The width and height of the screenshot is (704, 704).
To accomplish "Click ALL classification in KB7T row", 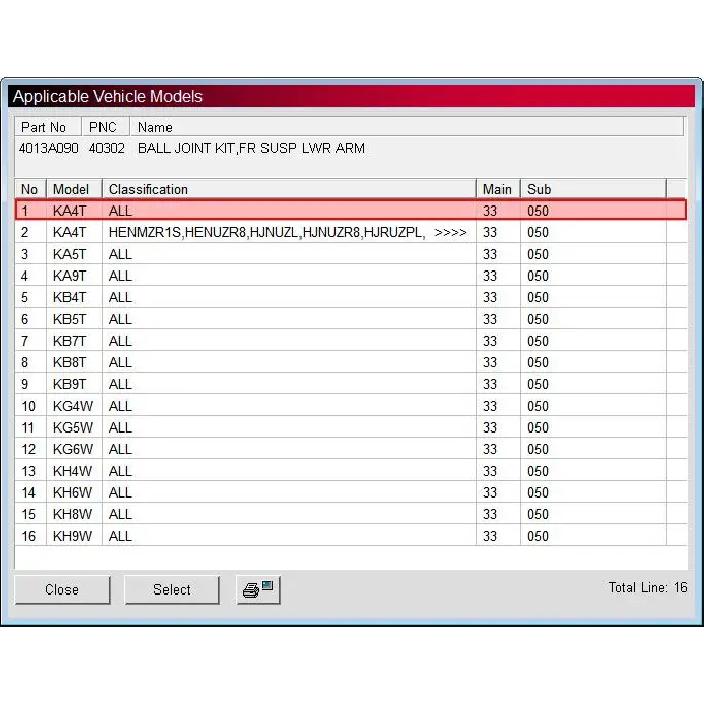I will (x=120, y=341).
